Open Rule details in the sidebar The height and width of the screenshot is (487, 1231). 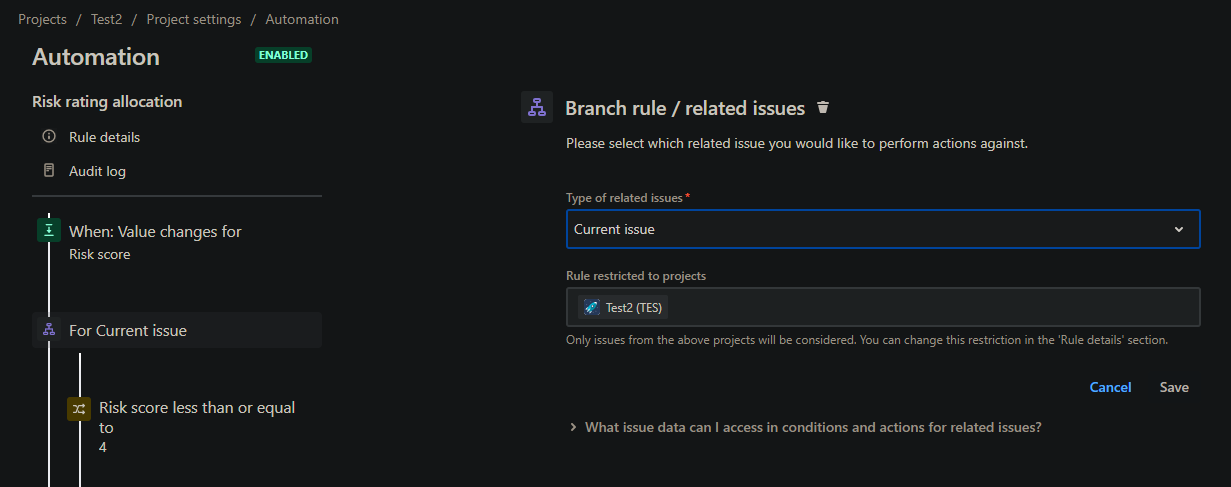point(104,137)
